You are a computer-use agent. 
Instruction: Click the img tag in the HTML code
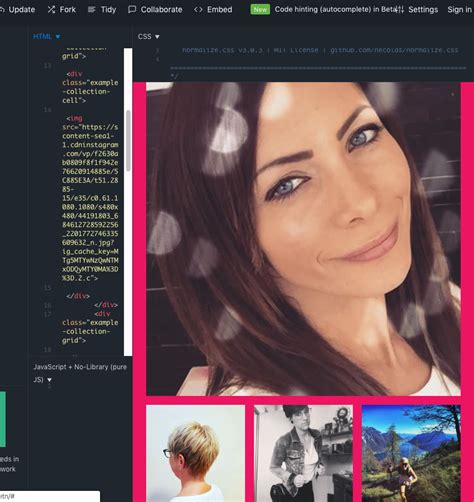[x=74, y=118]
